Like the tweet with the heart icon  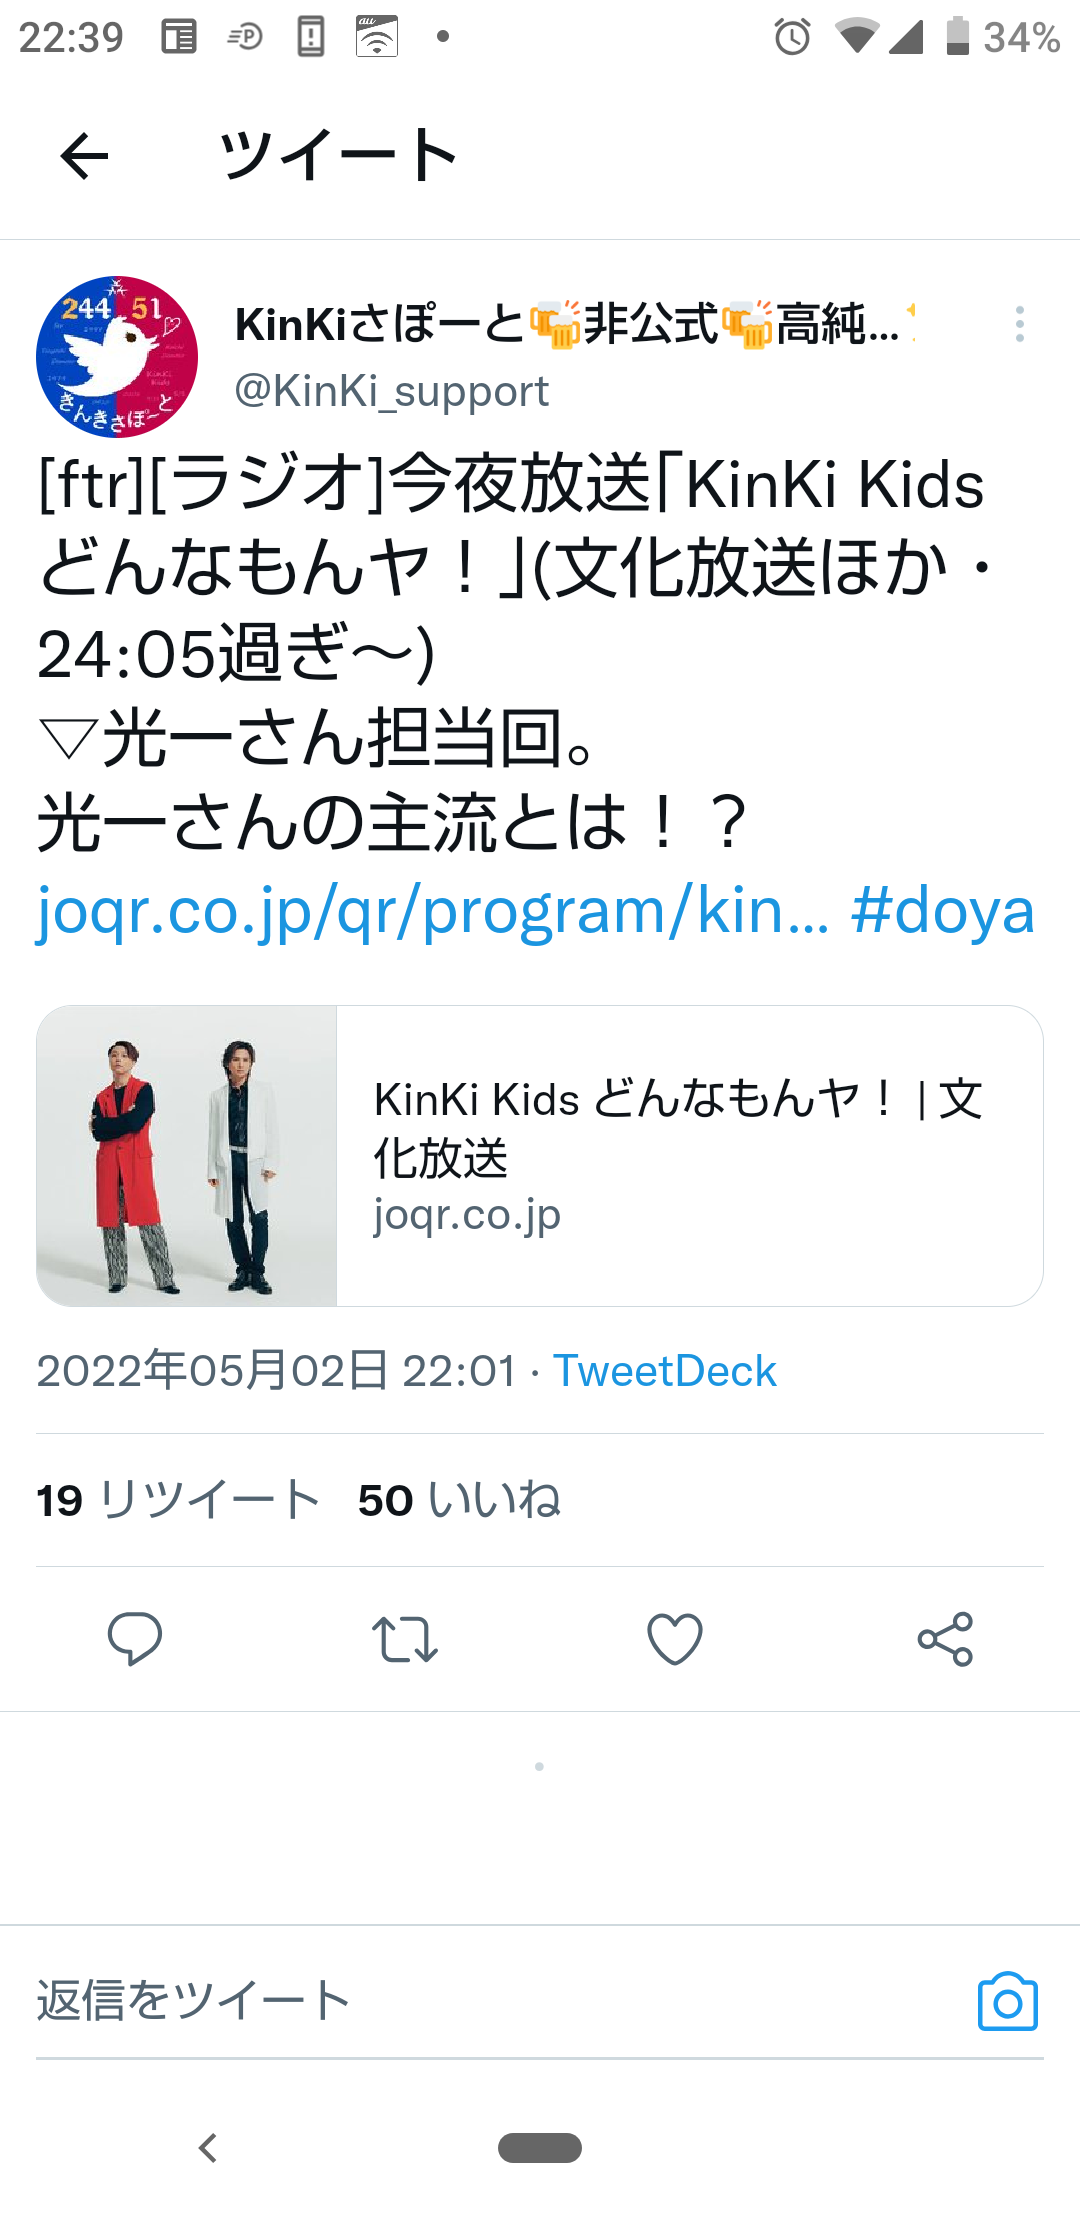pyautogui.click(x=675, y=1639)
